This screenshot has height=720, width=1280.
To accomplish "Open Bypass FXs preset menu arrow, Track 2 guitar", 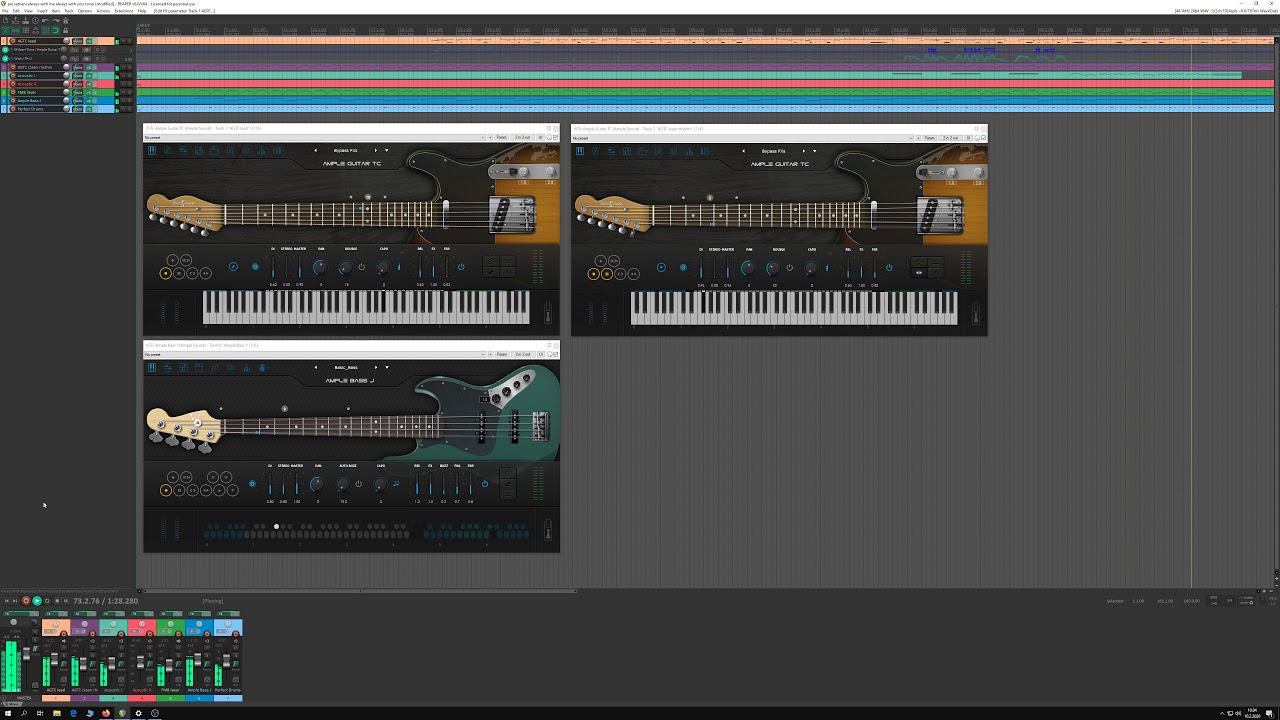I will click(x=815, y=151).
